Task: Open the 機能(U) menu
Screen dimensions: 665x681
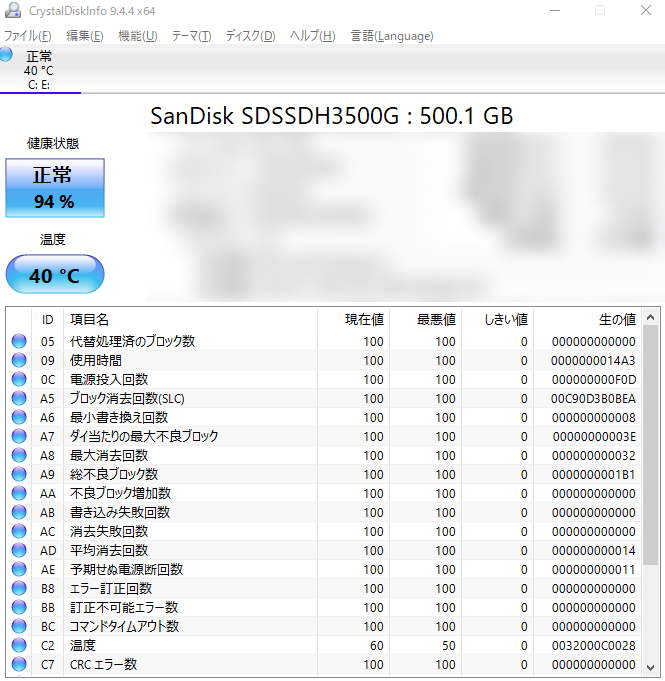Action: (137, 36)
